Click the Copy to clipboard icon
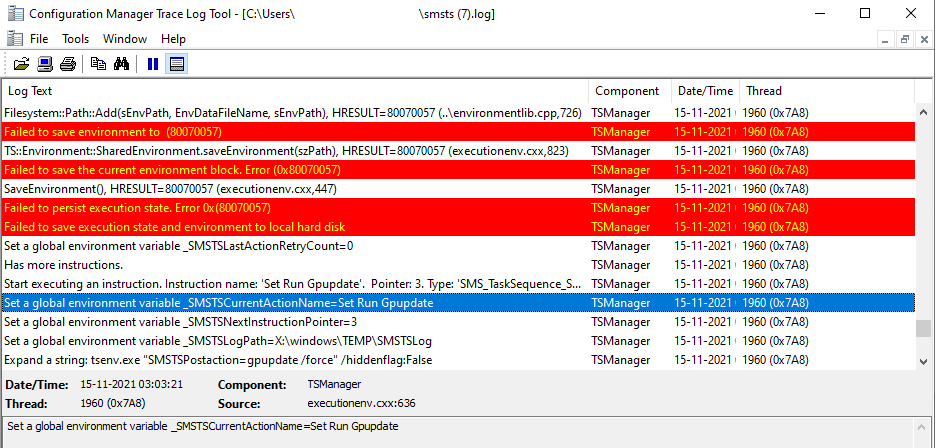This screenshot has height=448, width=937. 98,64
